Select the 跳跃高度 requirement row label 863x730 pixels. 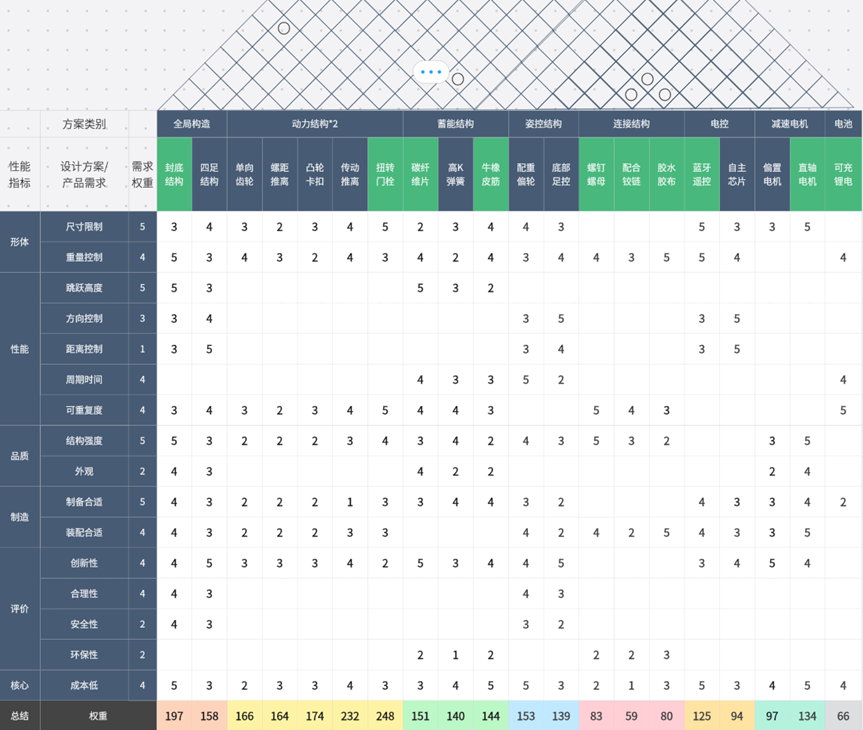click(84, 288)
